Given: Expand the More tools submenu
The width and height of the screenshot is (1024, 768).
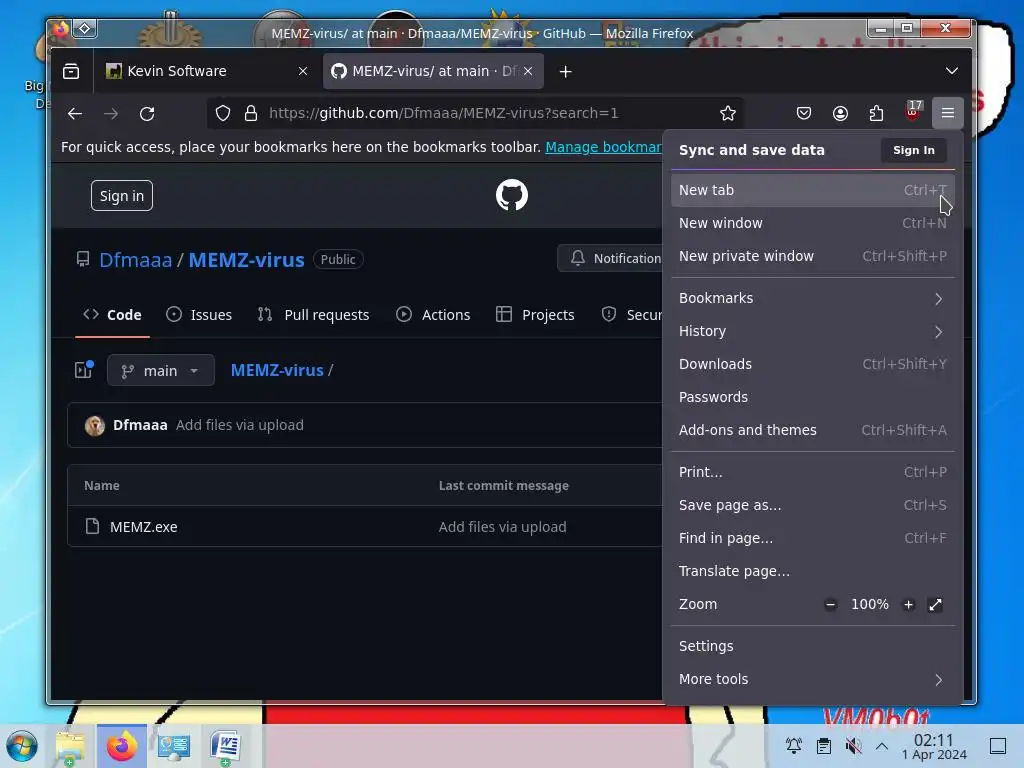Looking at the screenshot, I should (812, 679).
